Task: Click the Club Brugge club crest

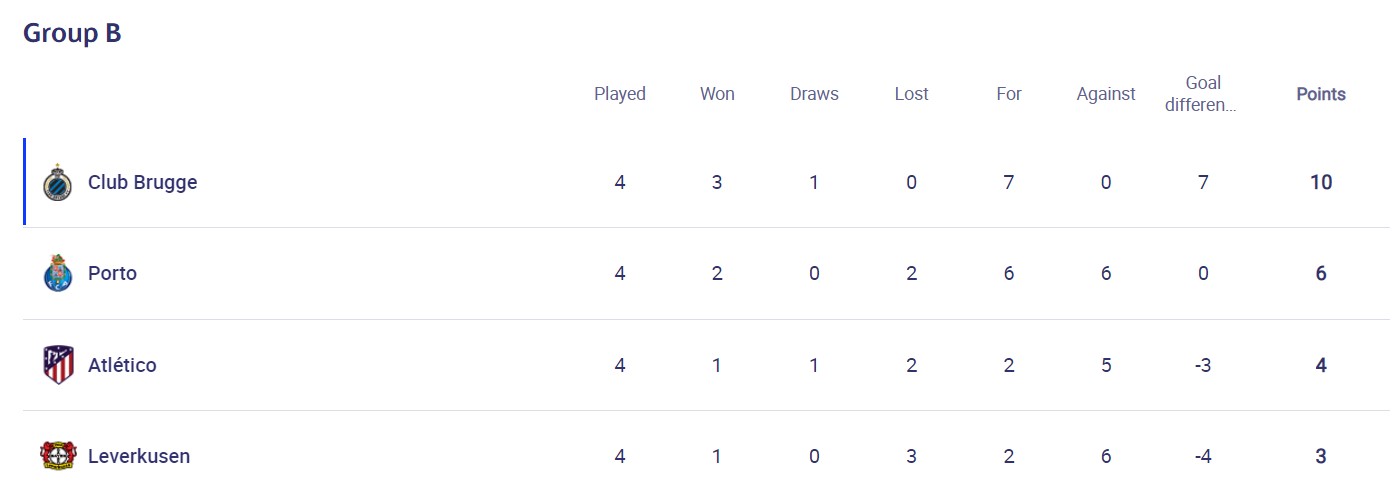Action: (58, 183)
